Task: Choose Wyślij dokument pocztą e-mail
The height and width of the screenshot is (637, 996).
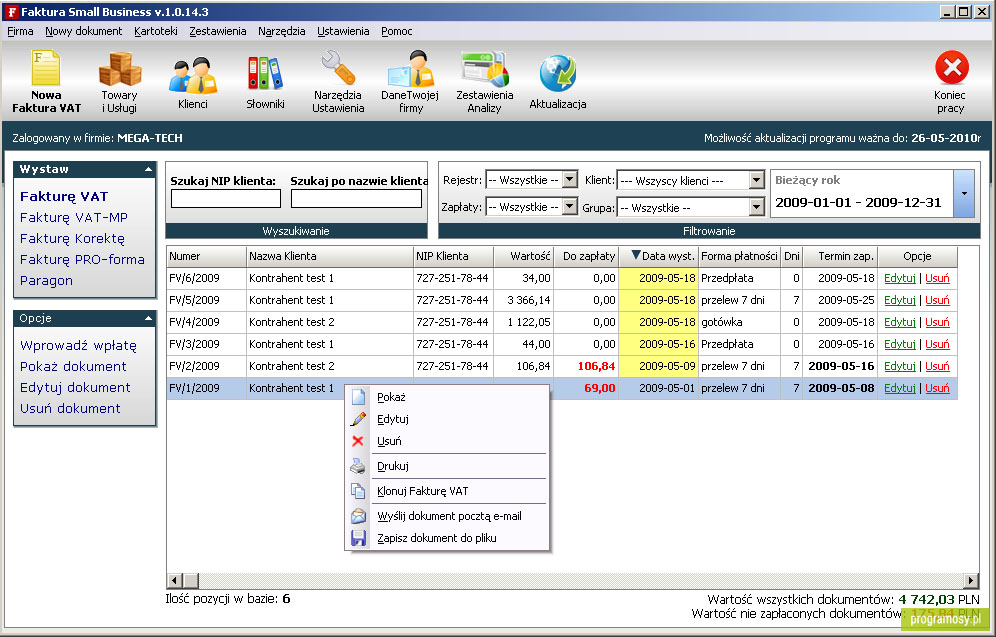Action: coord(447,516)
